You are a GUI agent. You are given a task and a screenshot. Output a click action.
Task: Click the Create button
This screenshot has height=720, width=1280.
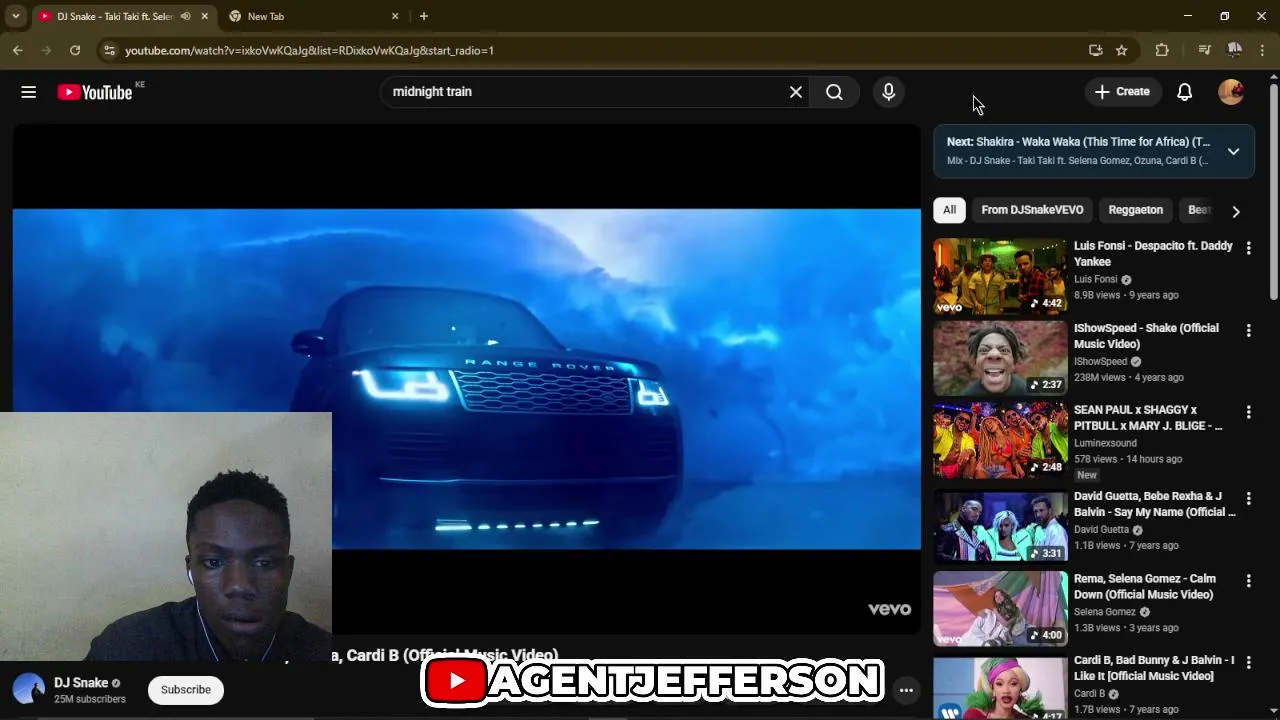tap(1123, 92)
